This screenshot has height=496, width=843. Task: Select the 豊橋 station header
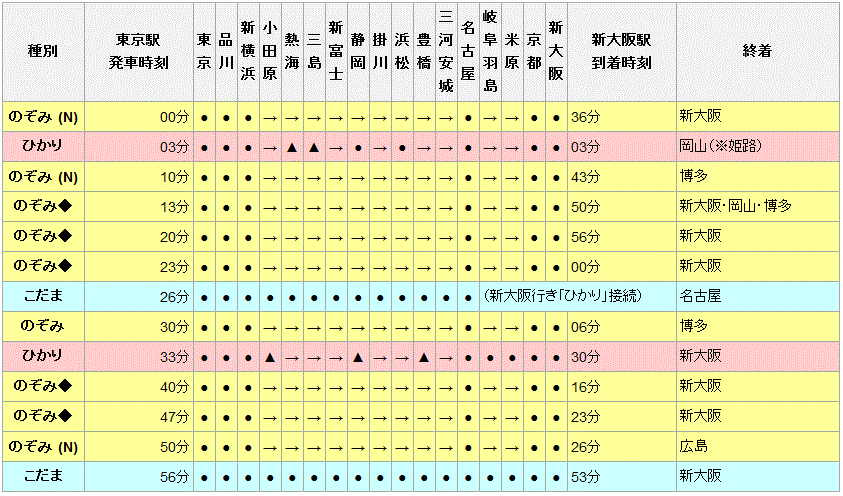(x=424, y=52)
